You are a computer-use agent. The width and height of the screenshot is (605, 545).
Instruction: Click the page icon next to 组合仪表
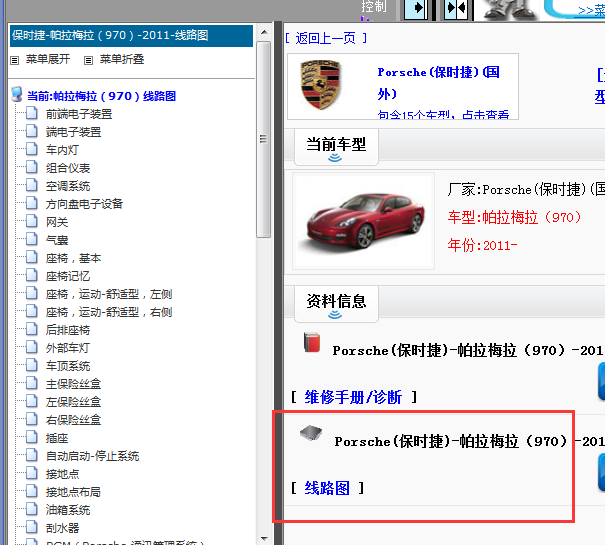tap(32, 167)
